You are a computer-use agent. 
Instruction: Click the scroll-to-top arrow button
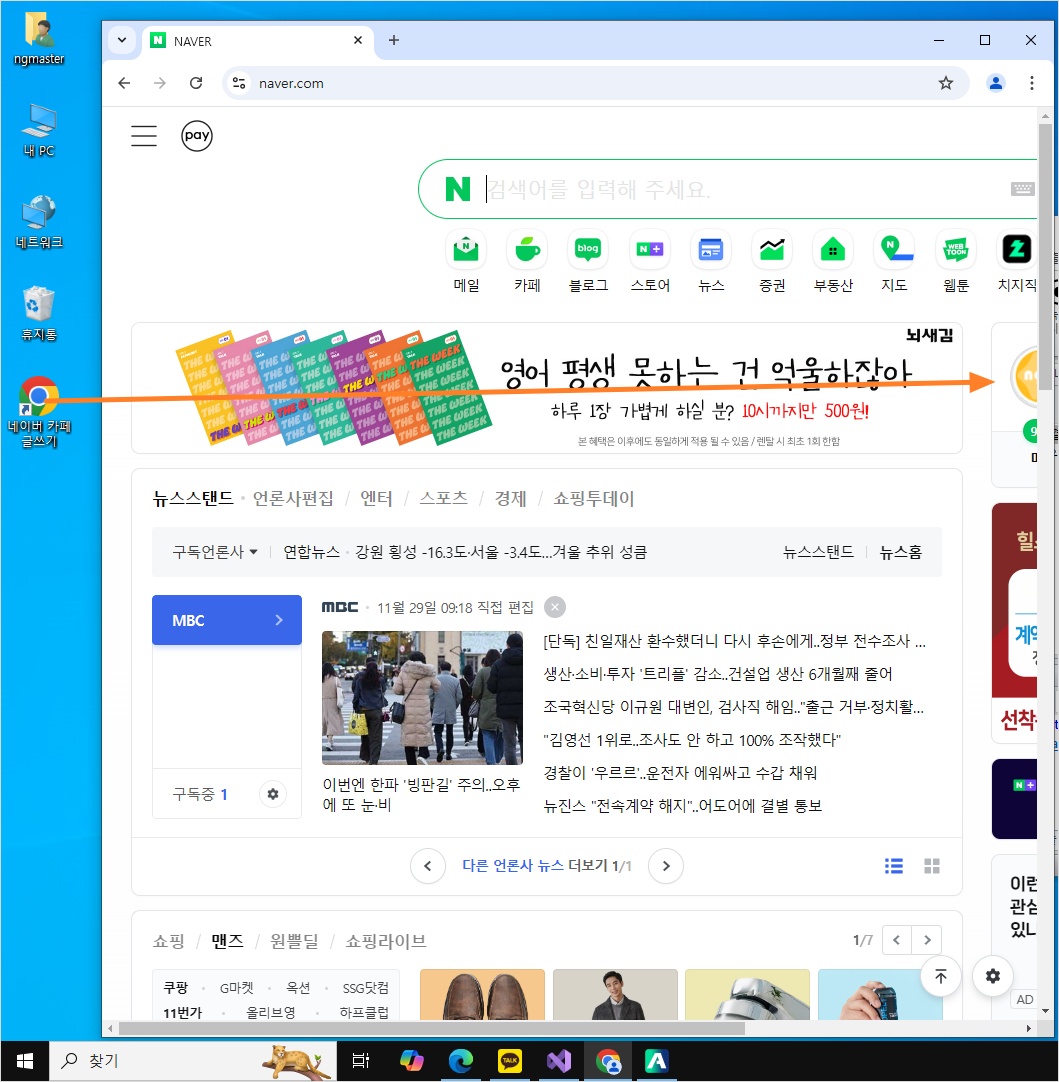pos(940,976)
